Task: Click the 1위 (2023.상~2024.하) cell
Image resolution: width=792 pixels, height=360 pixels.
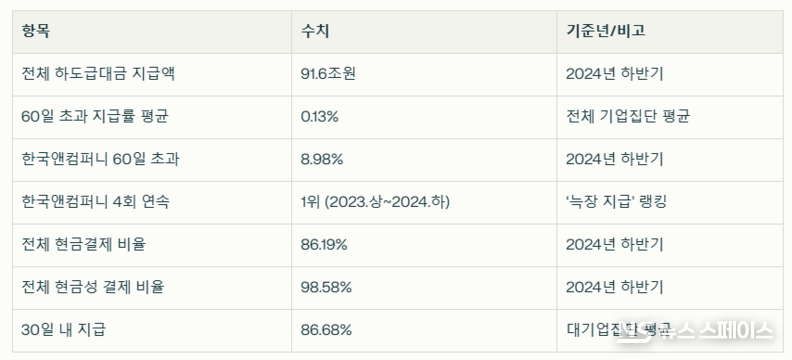Action: [x=375, y=202]
